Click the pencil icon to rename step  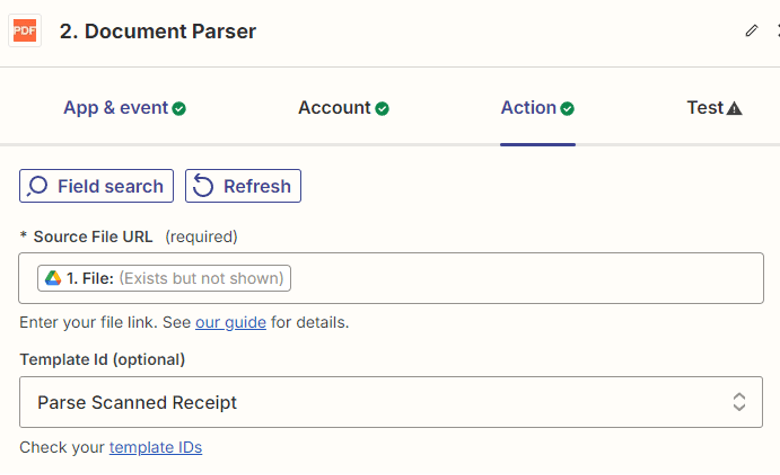click(752, 31)
